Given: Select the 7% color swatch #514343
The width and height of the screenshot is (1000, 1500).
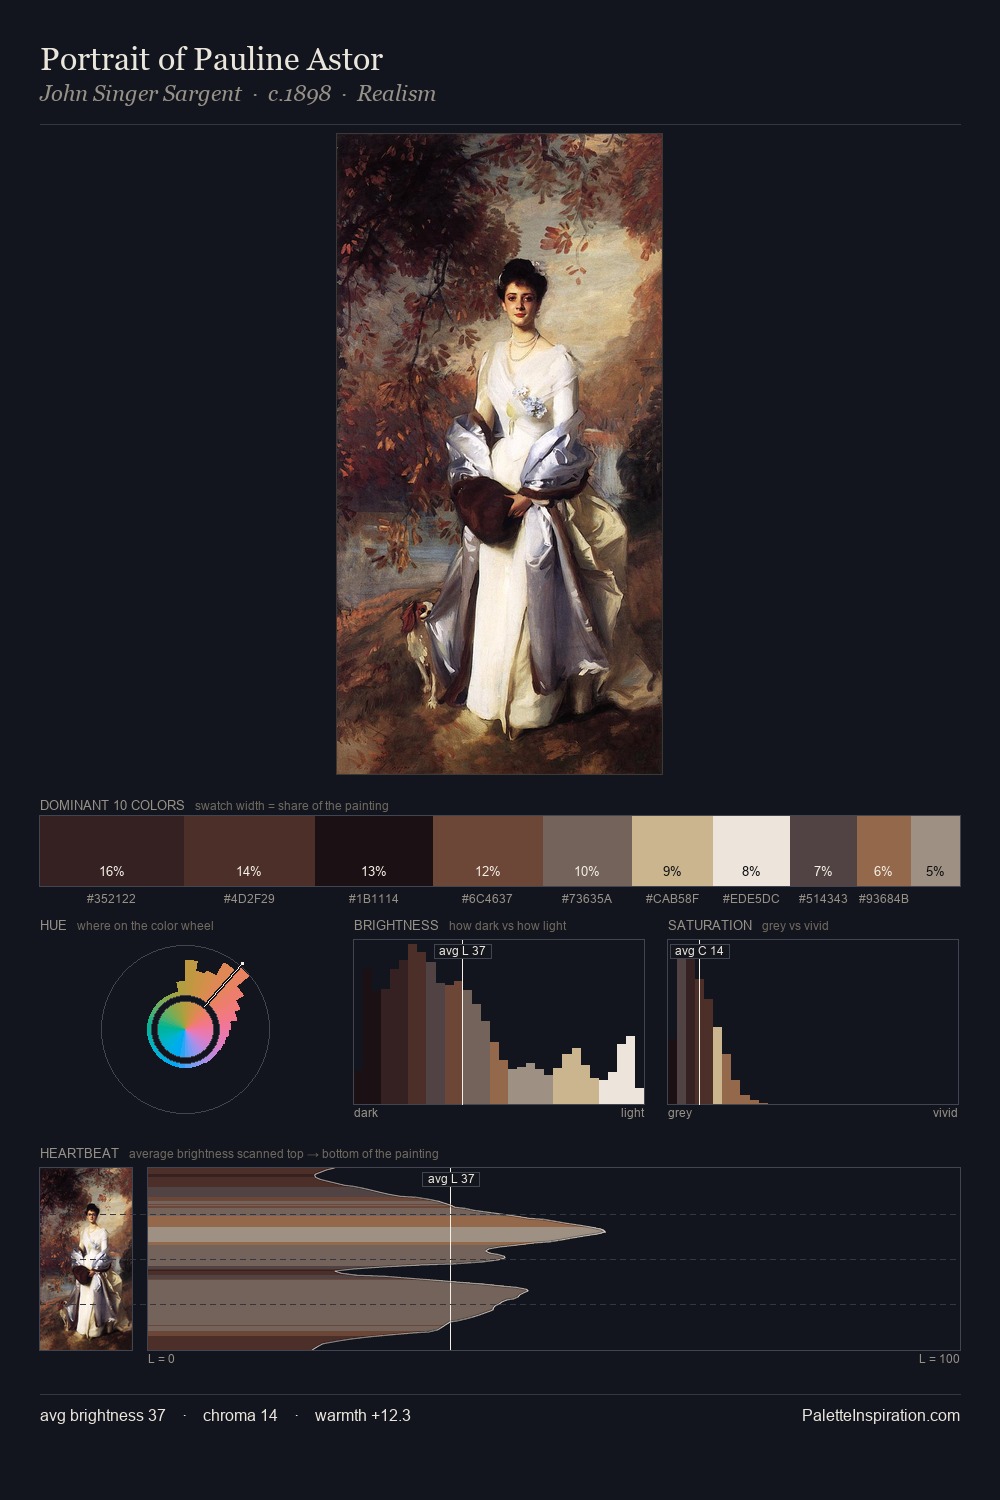Looking at the screenshot, I should [x=823, y=851].
